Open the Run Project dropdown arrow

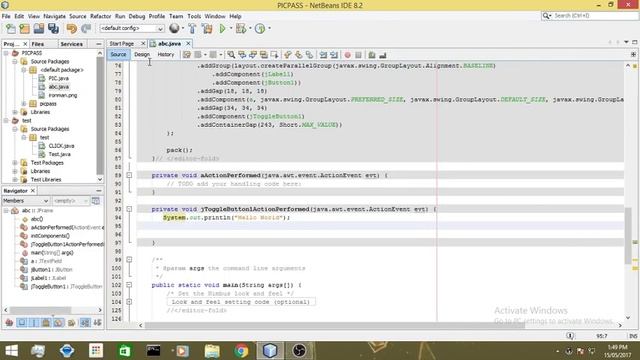(231, 28)
